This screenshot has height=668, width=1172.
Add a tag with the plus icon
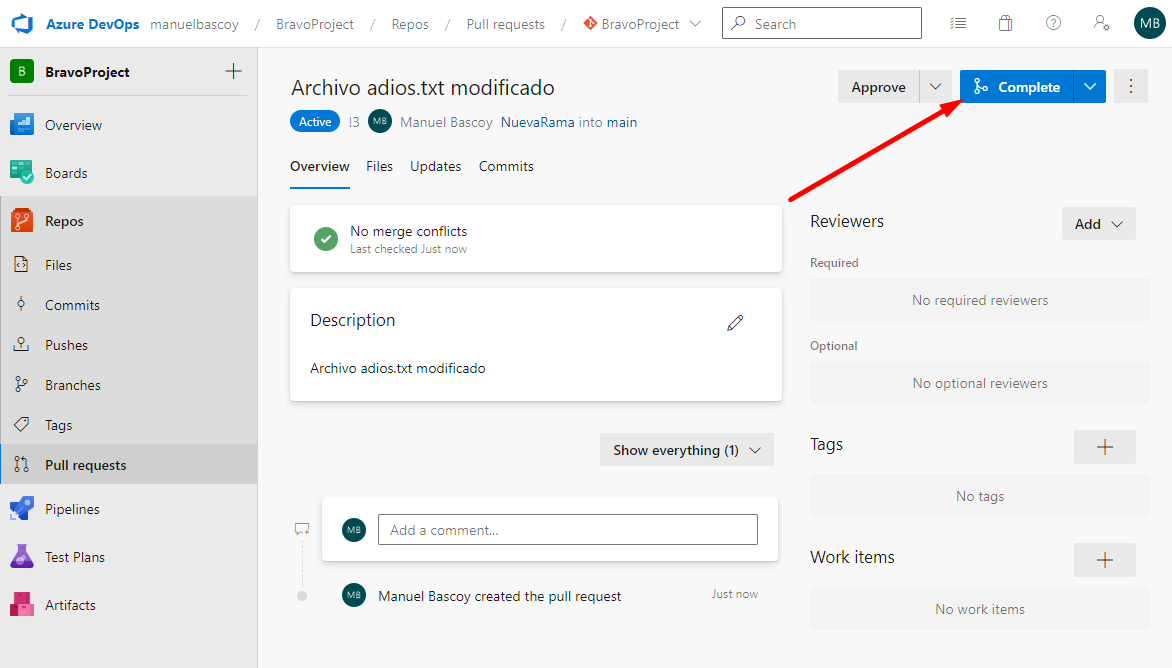tap(1104, 447)
